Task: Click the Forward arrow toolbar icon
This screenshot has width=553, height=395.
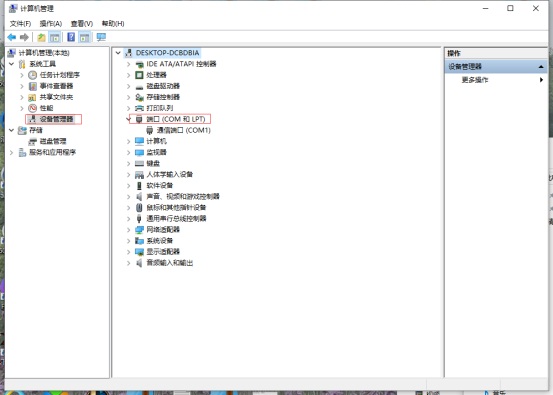Action: tap(24, 37)
